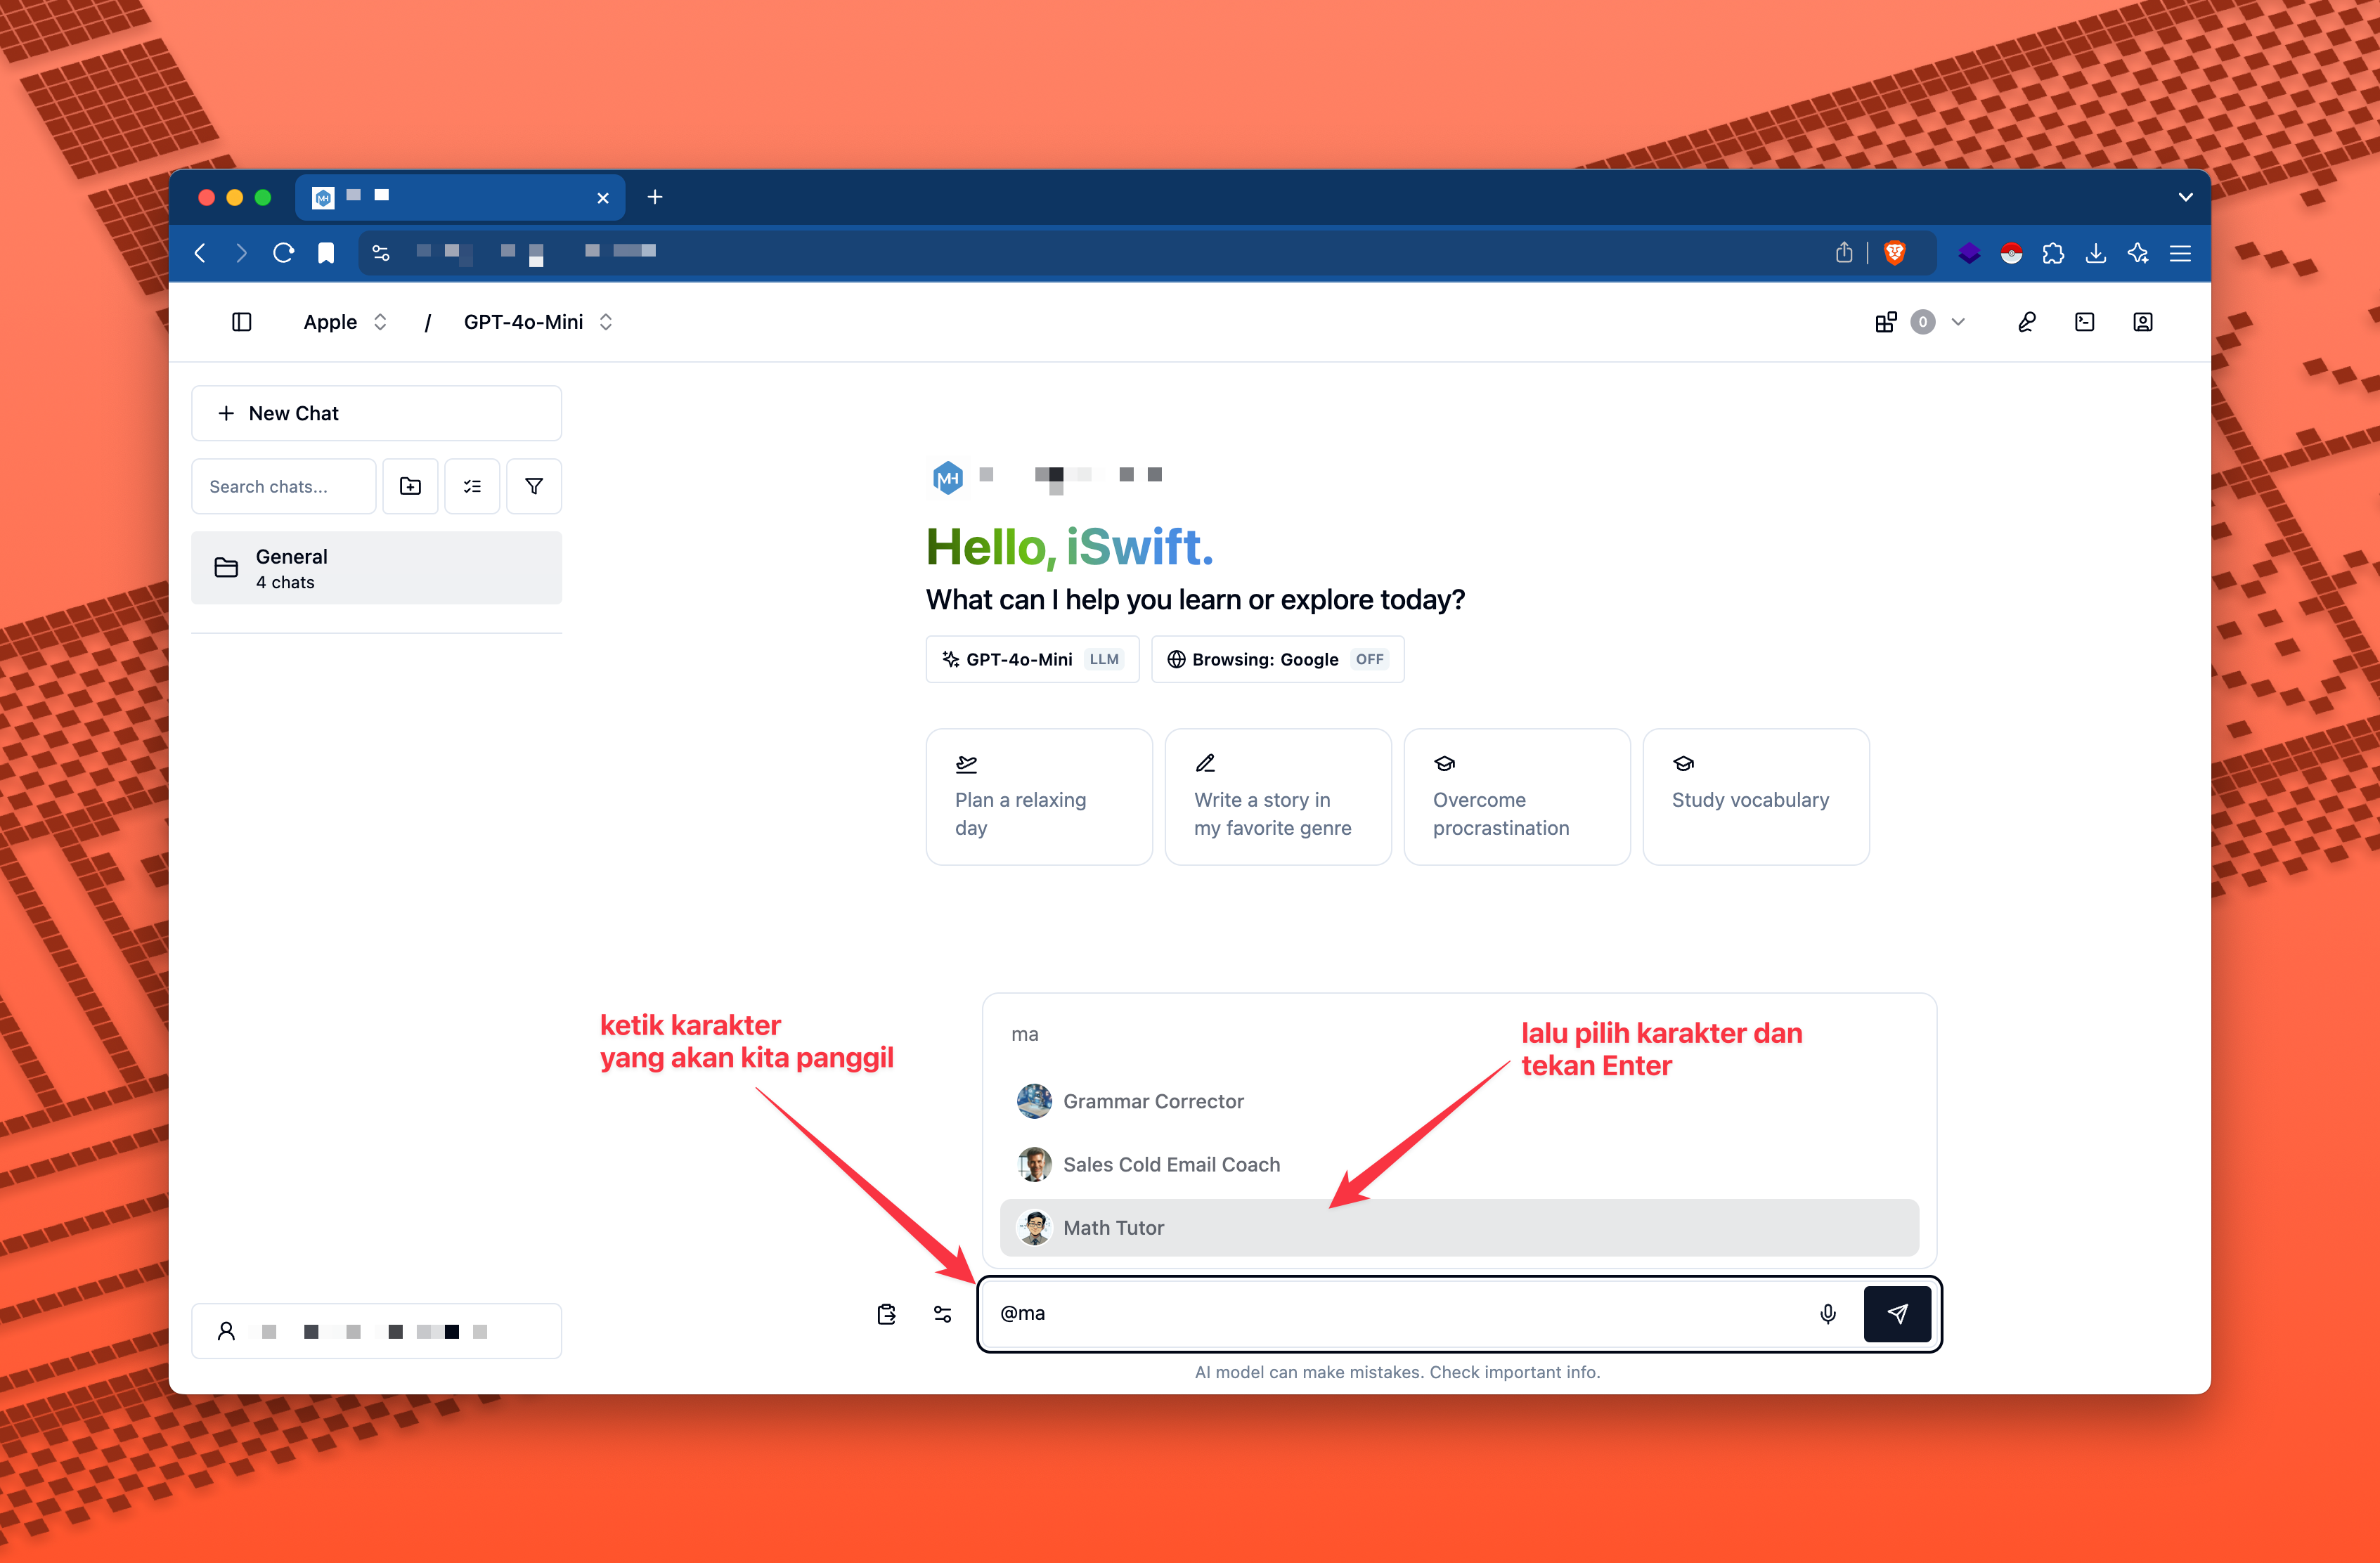Open the API key icon

2026,322
